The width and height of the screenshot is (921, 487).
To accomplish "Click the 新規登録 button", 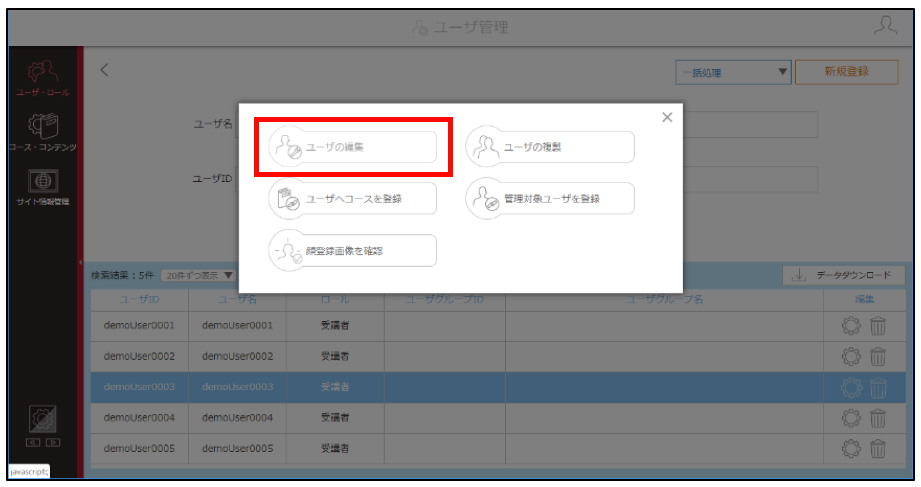I will pyautogui.click(x=846, y=72).
